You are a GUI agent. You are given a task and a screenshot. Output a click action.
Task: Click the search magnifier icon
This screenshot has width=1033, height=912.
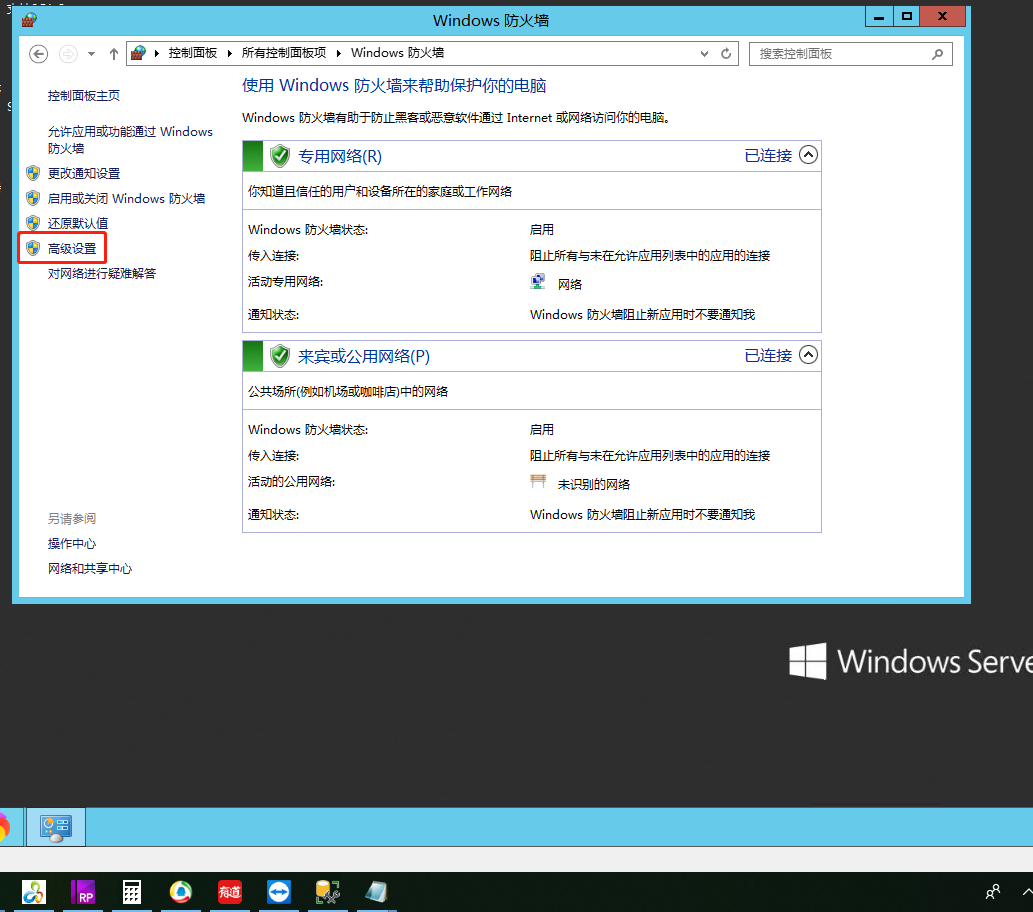point(937,54)
